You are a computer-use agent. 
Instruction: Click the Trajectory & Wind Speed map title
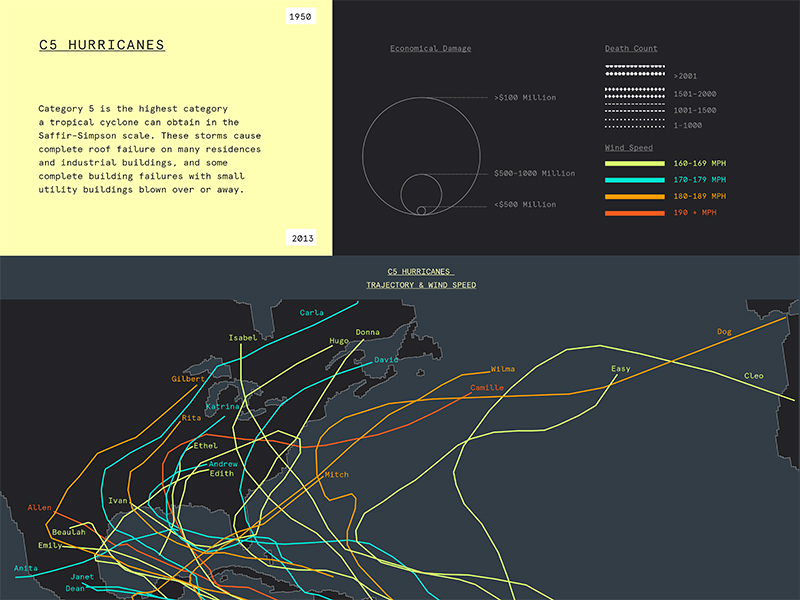click(x=420, y=285)
